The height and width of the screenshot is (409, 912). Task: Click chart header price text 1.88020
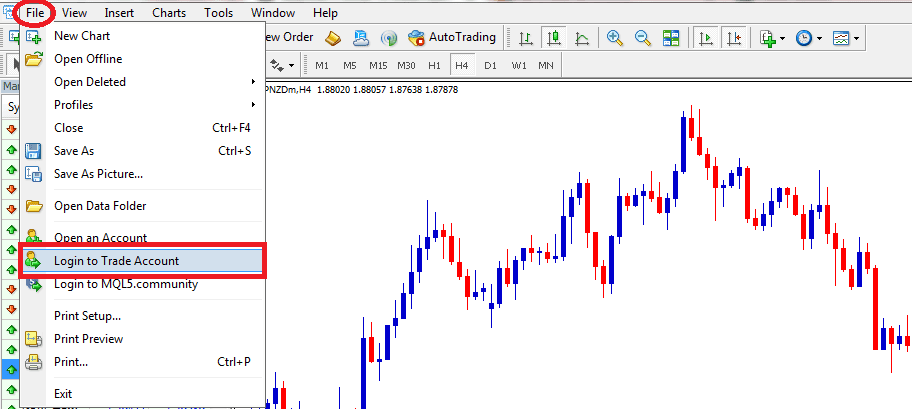pos(334,90)
